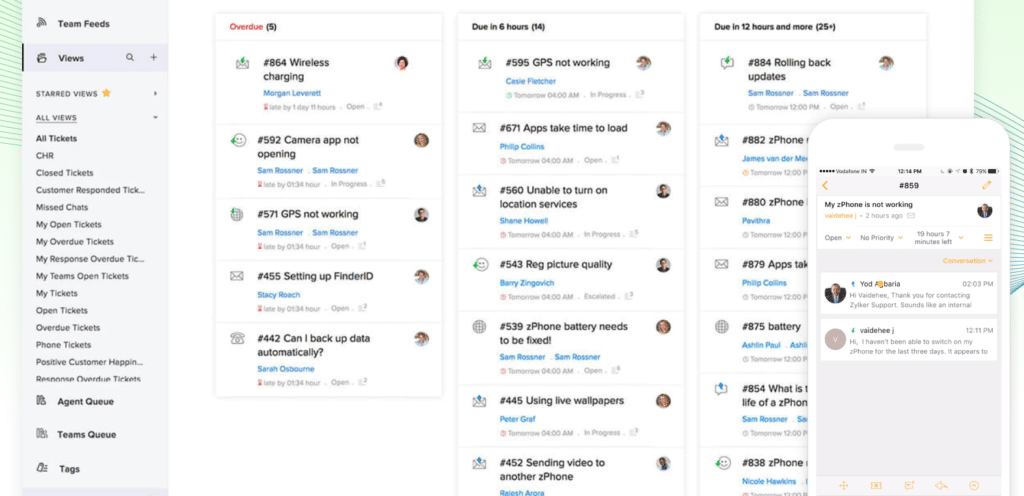Image resolution: width=1024 pixels, height=496 pixels.
Task: Click the search icon beside Views
Action: (130, 58)
